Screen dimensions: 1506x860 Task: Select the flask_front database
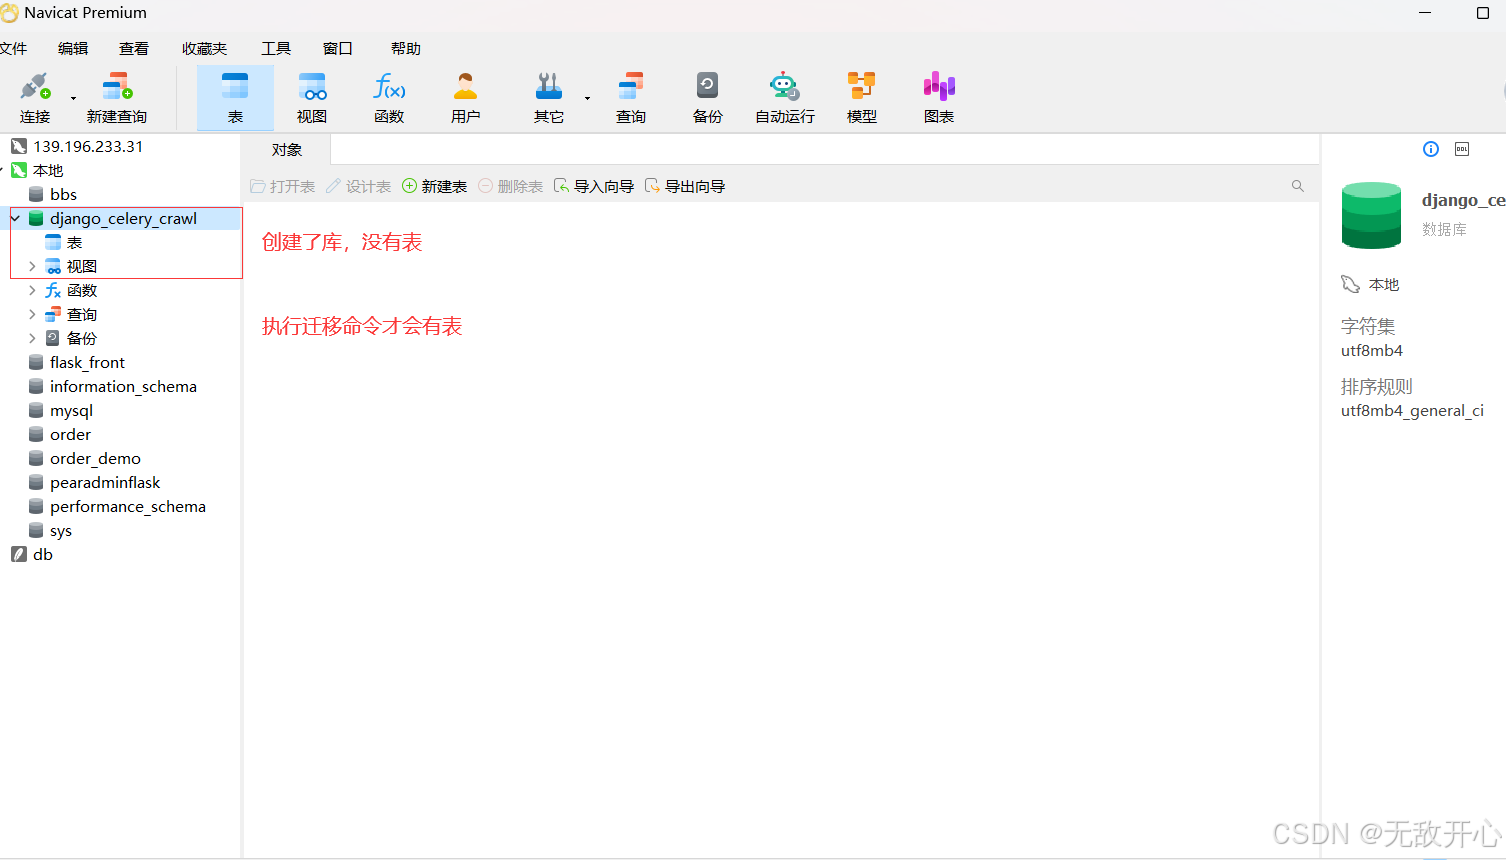pos(87,362)
